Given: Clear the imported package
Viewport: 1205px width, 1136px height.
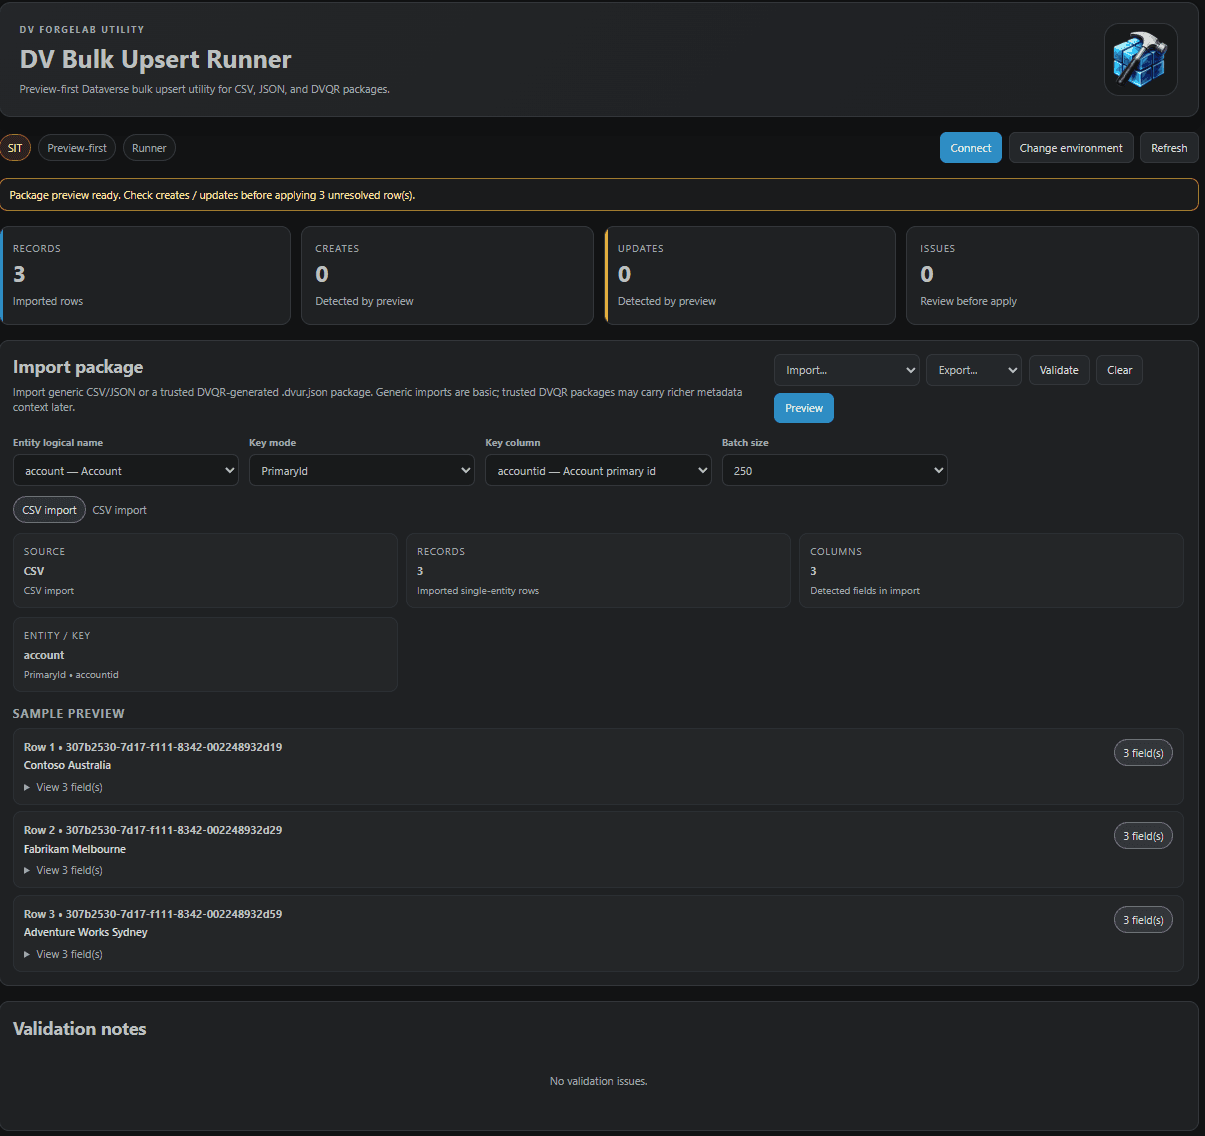Looking at the screenshot, I should click(x=1119, y=370).
